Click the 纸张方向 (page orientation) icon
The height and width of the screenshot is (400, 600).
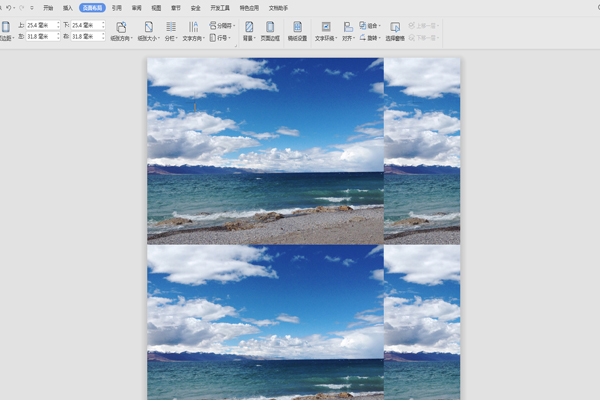coord(121,27)
